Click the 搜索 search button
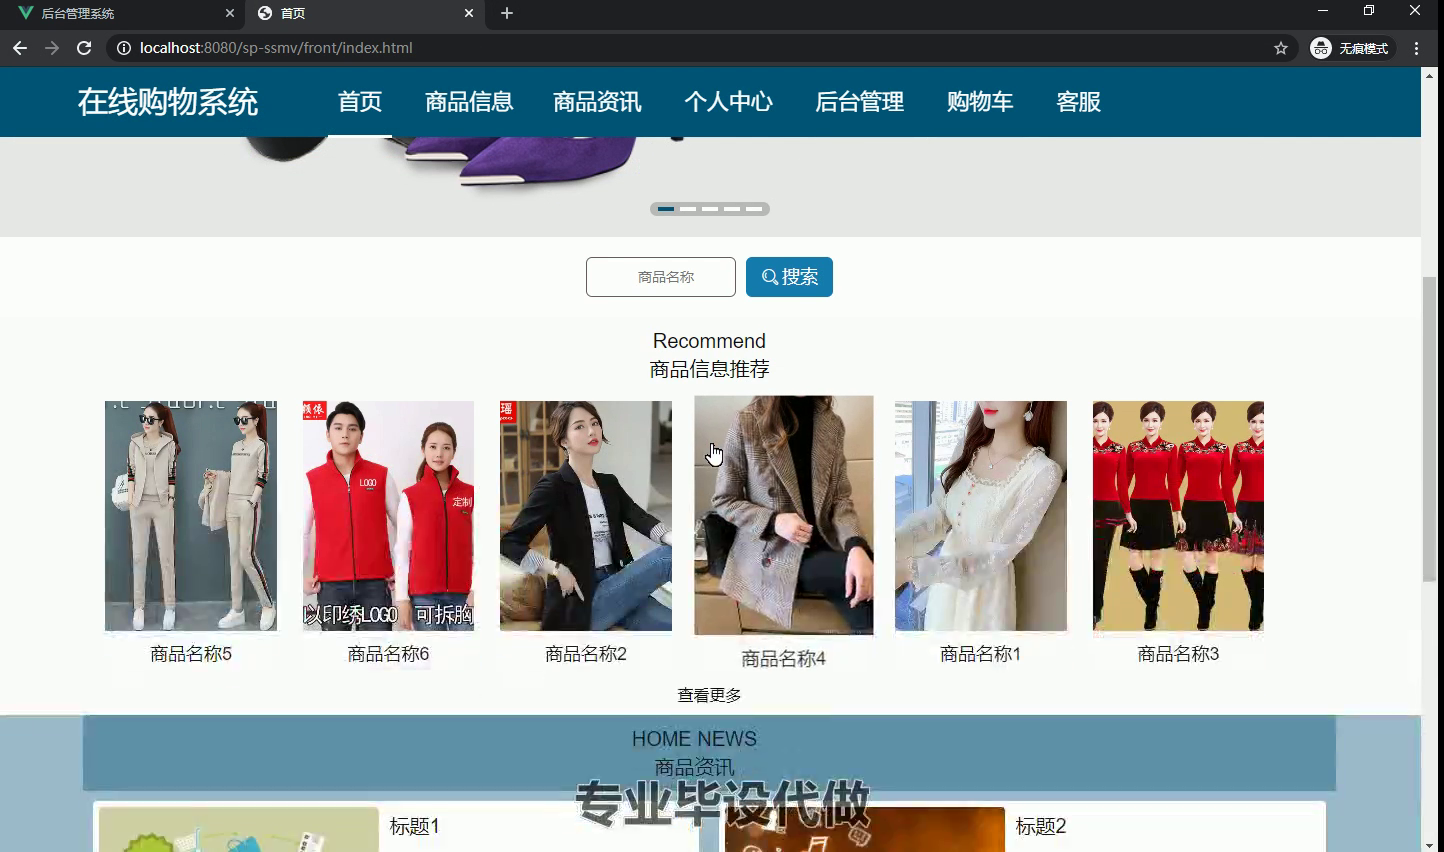Image resolution: width=1444 pixels, height=852 pixels. point(789,277)
